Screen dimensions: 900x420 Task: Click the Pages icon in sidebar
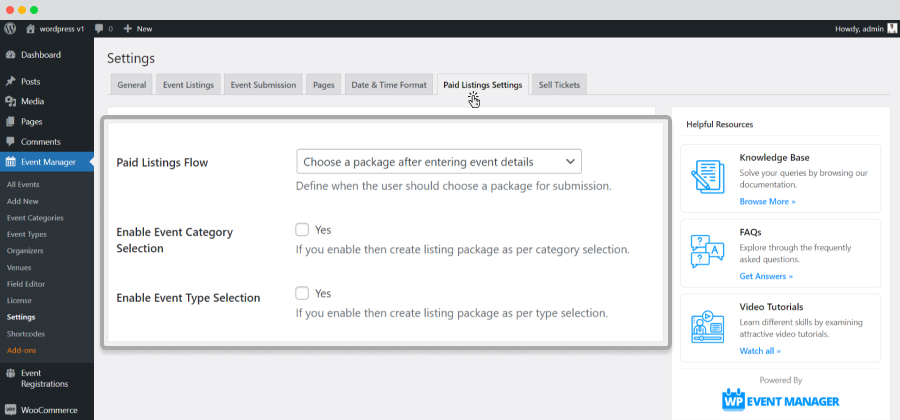pyautogui.click(x=10, y=122)
